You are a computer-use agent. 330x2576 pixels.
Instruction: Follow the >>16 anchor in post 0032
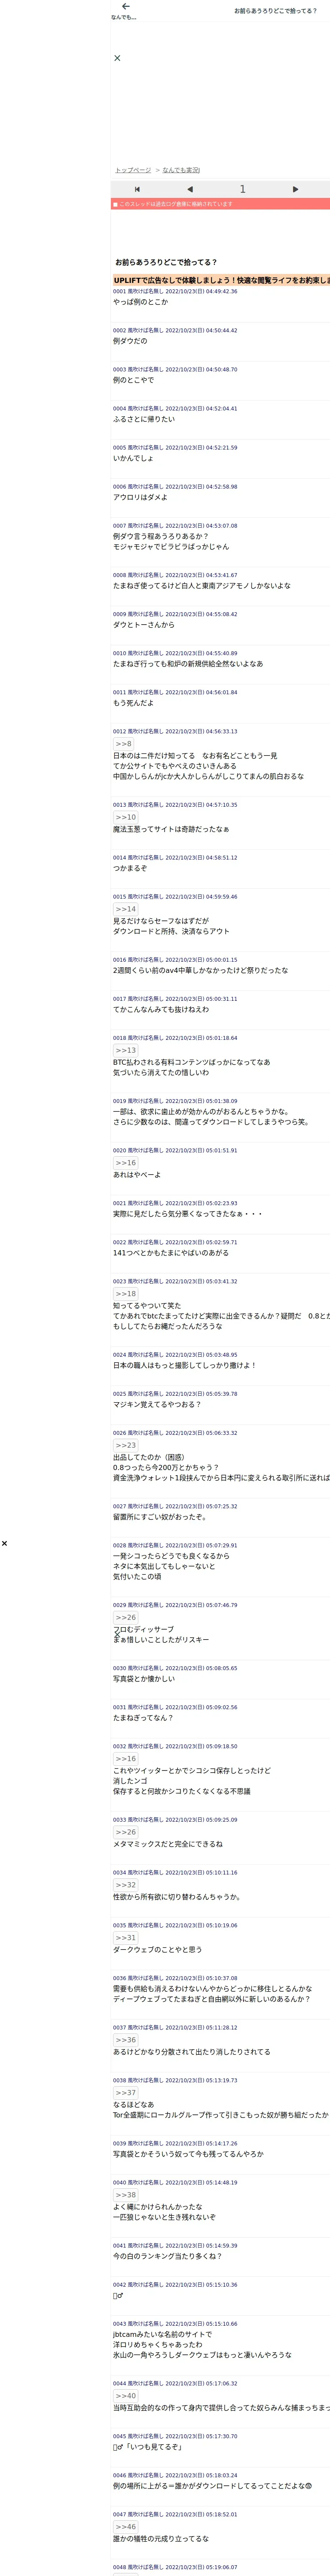[125, 1759]
